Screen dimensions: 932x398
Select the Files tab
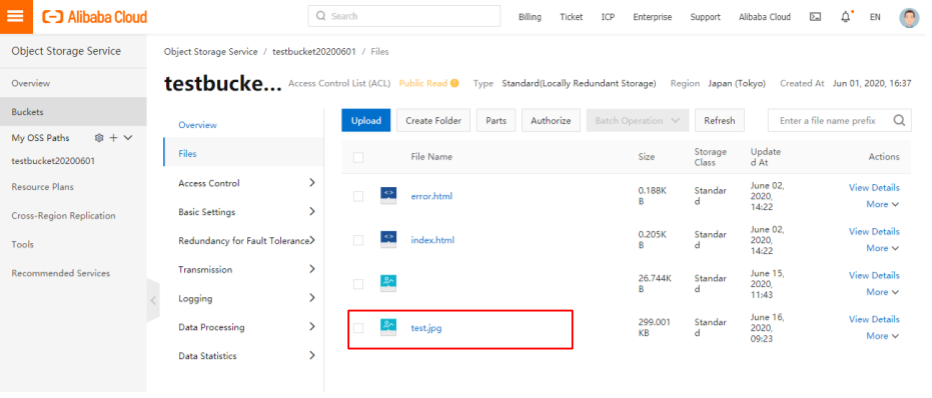[243, 153]
